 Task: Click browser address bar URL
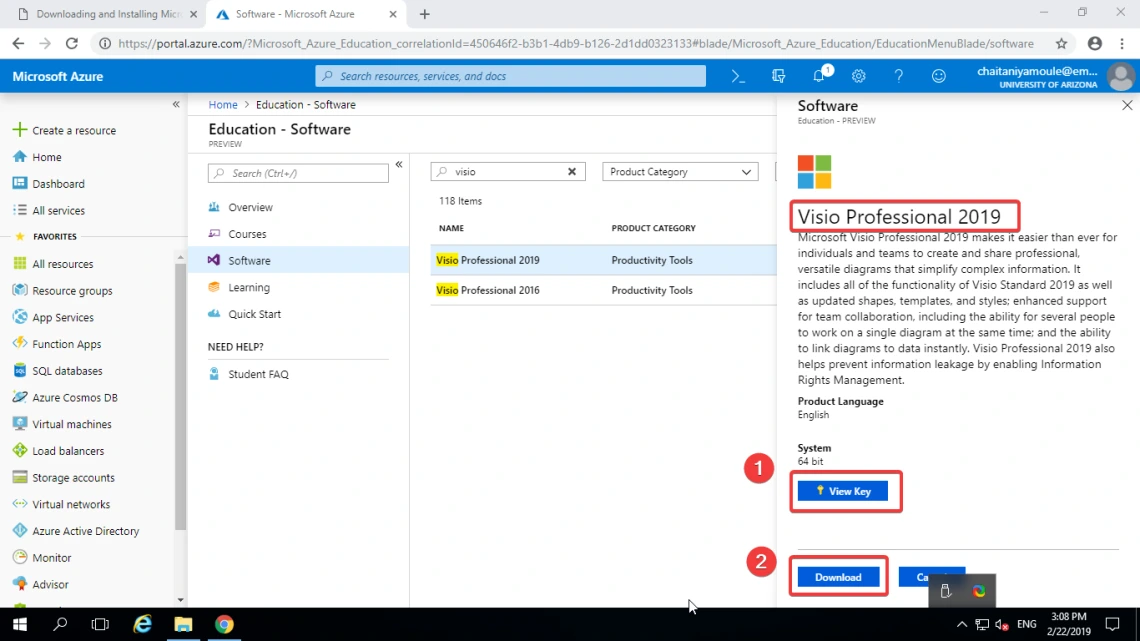(x=576, y=44)
